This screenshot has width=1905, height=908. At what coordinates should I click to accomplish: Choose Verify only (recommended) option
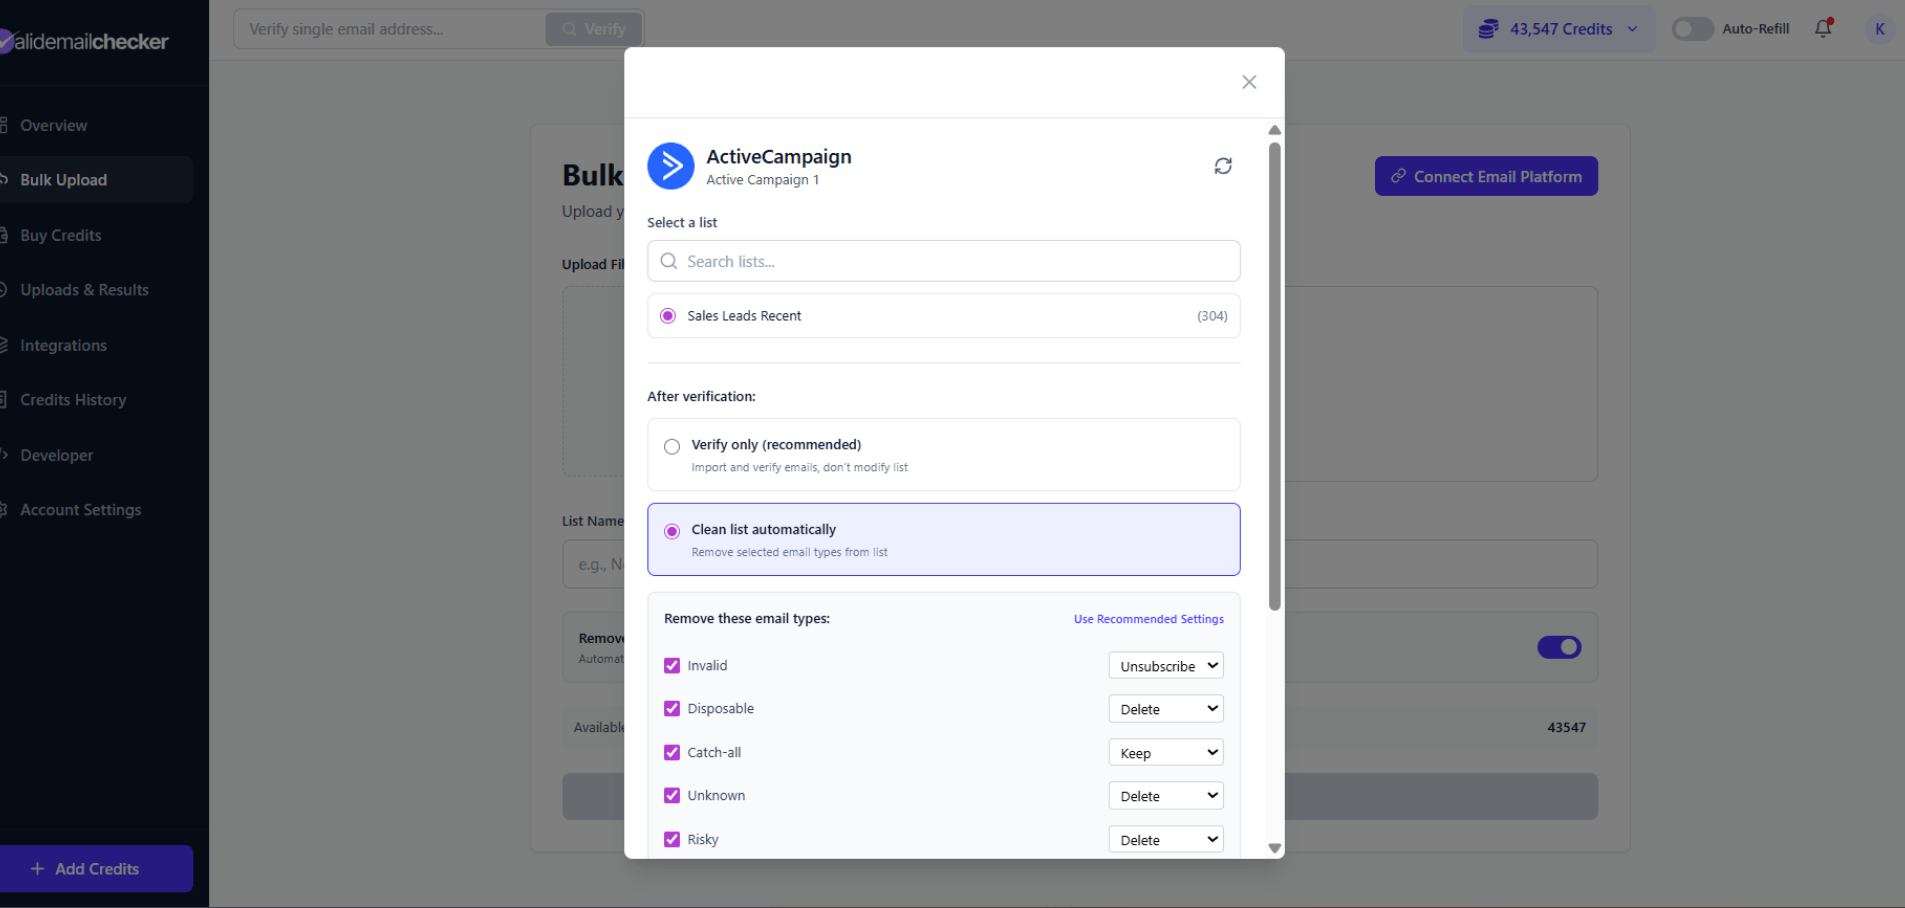pos(671,446)
